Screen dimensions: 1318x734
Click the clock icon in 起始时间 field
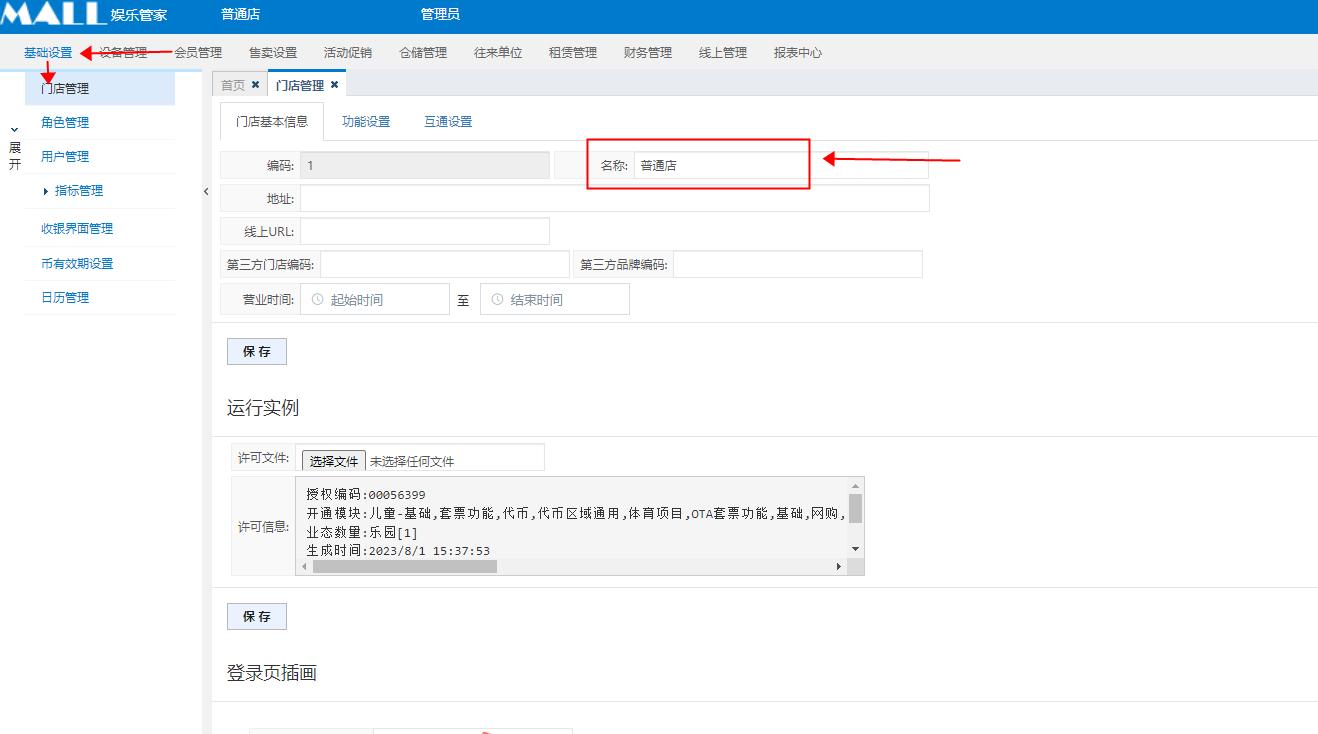[x=317, y=299]
